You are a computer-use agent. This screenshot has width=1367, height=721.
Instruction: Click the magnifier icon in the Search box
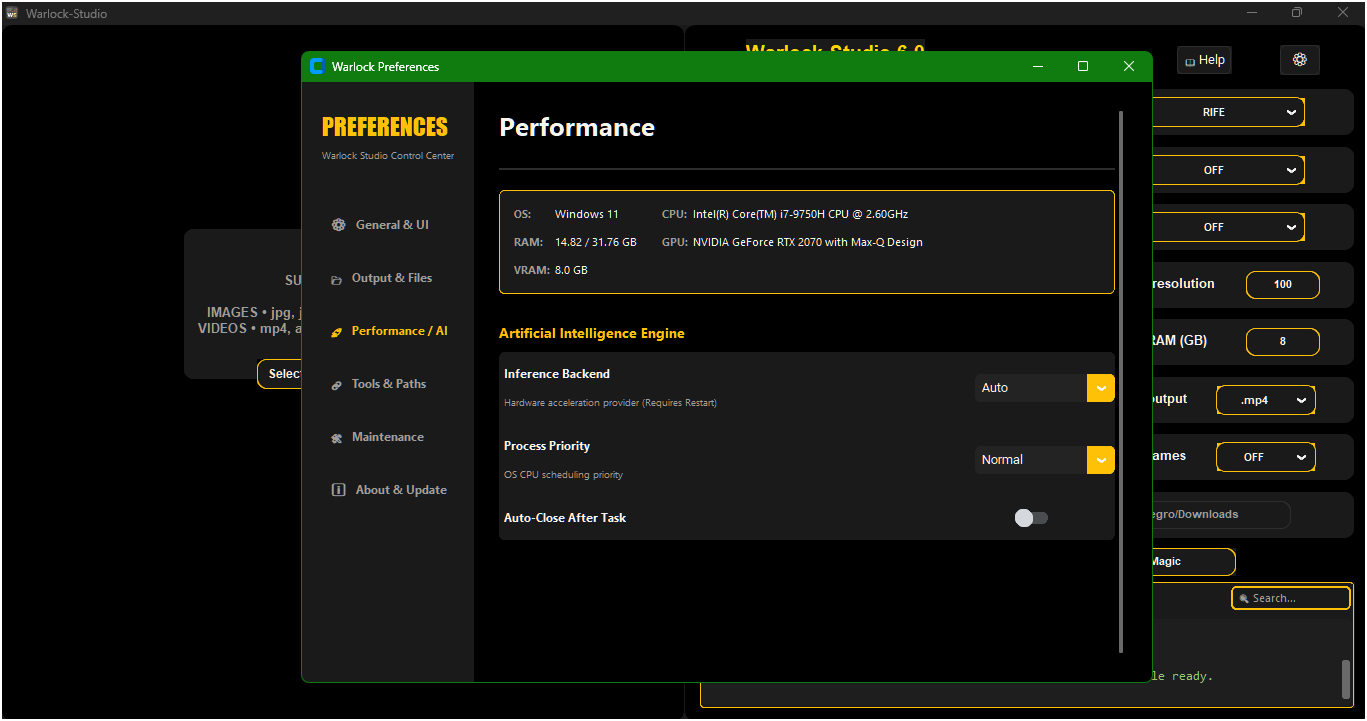coord(1244,598)
